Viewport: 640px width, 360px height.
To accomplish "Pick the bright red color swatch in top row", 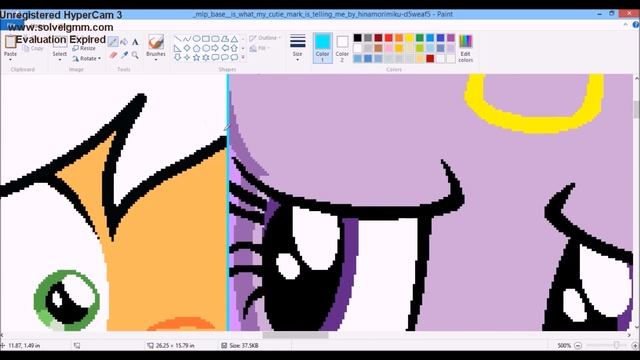I will 389,38.
